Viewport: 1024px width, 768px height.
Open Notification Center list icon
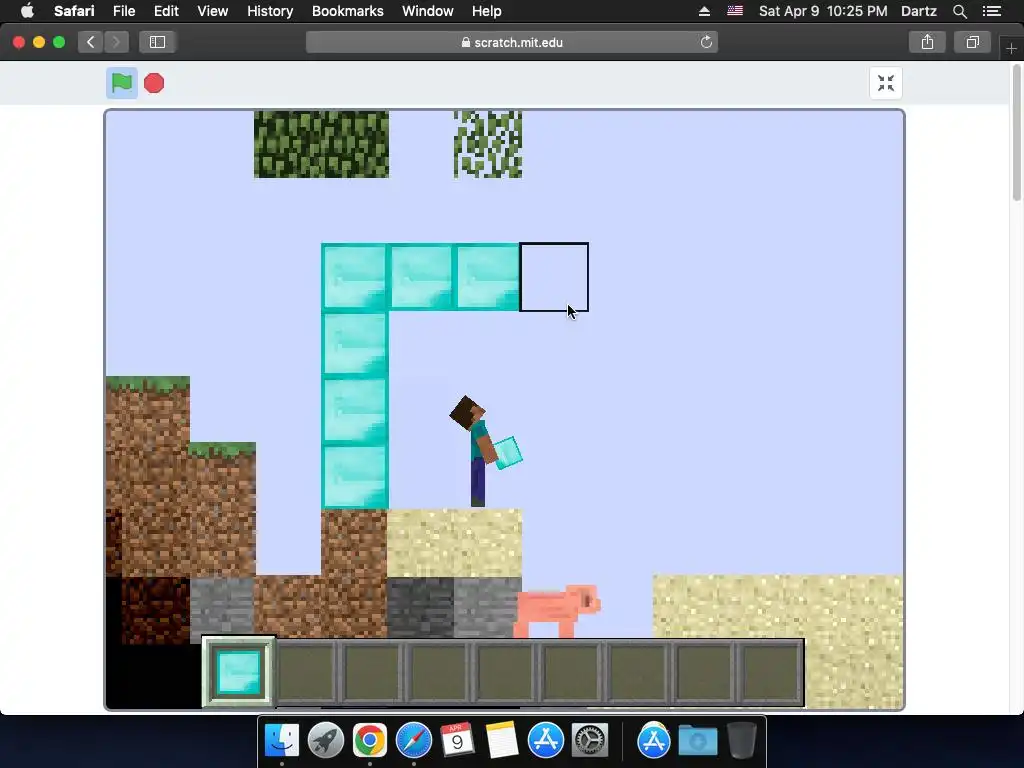pos(991,11)
